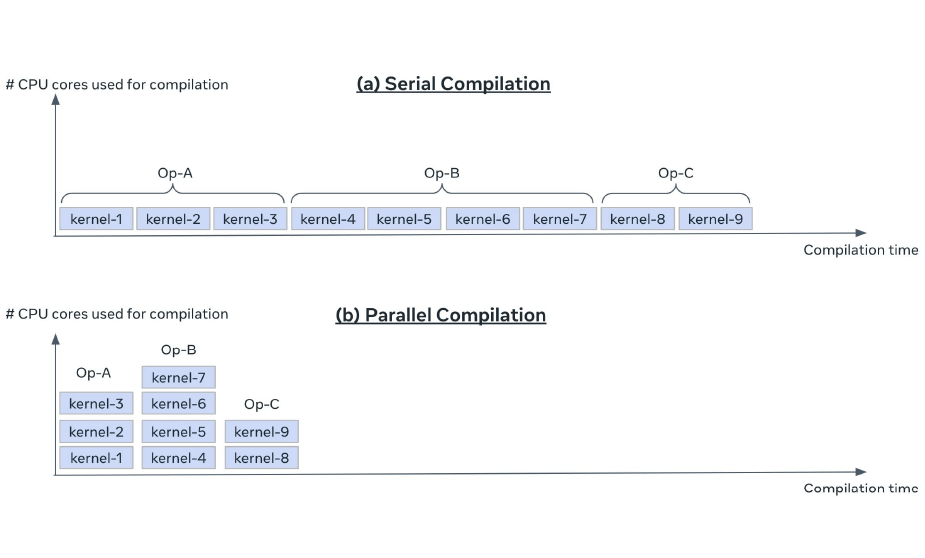Click the Op-B label above the parallel stack
Viewport: 925px width, 558px height.
click(x=178, y=350)
